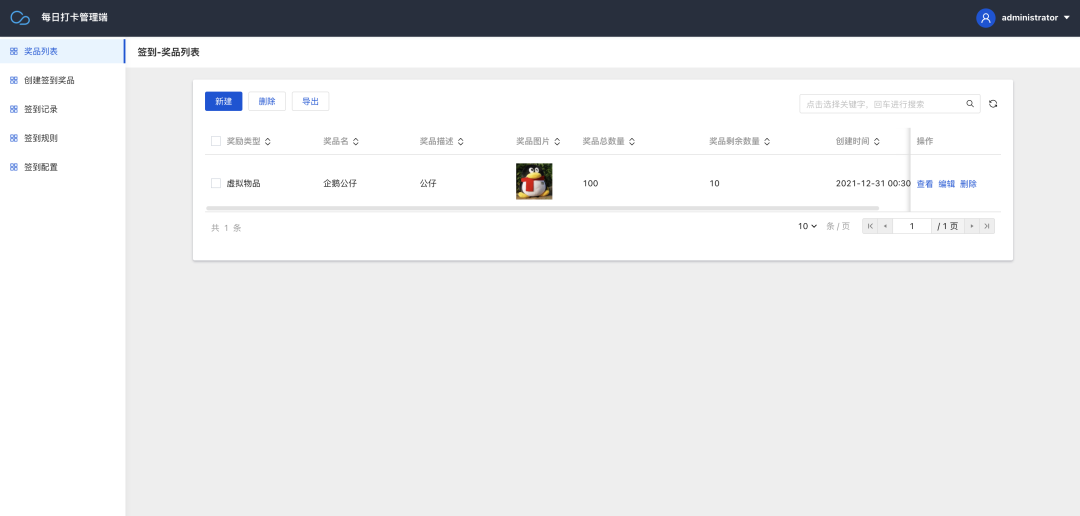Click the 每日打卡管理端 app title

(x=74, y=18)
